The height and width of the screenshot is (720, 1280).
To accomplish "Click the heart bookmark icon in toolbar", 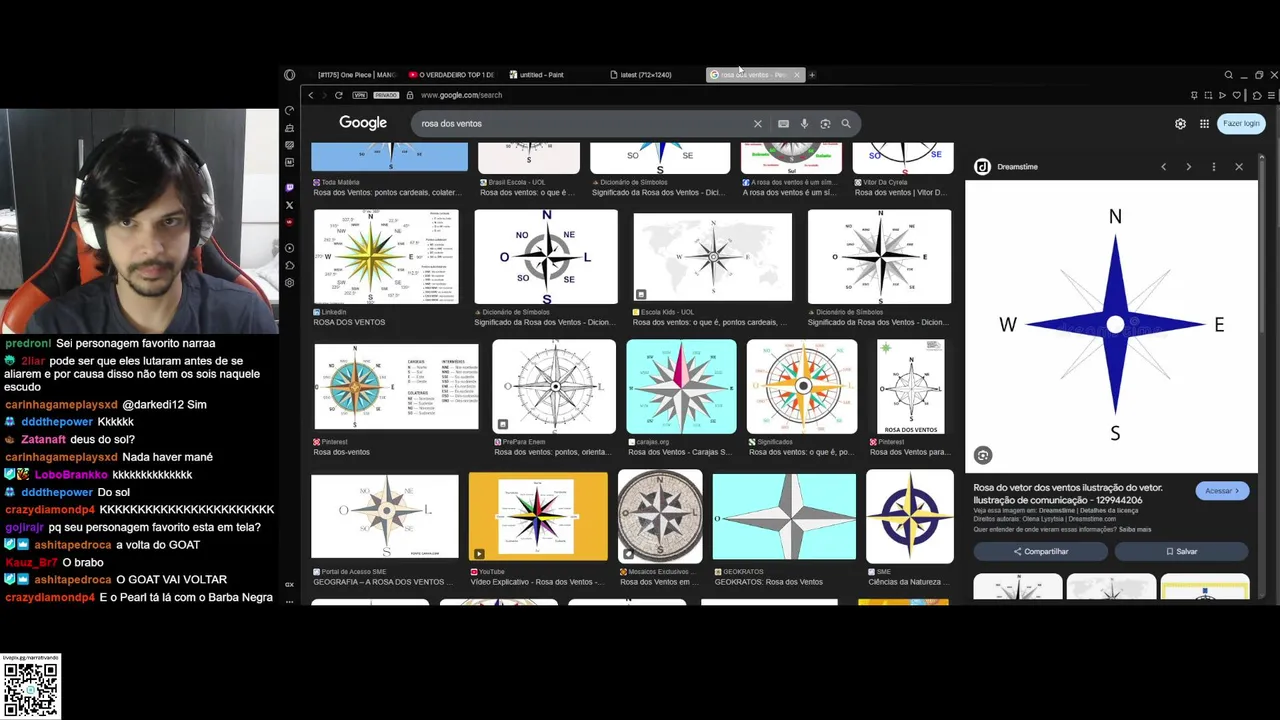I will pos(1237,95).
